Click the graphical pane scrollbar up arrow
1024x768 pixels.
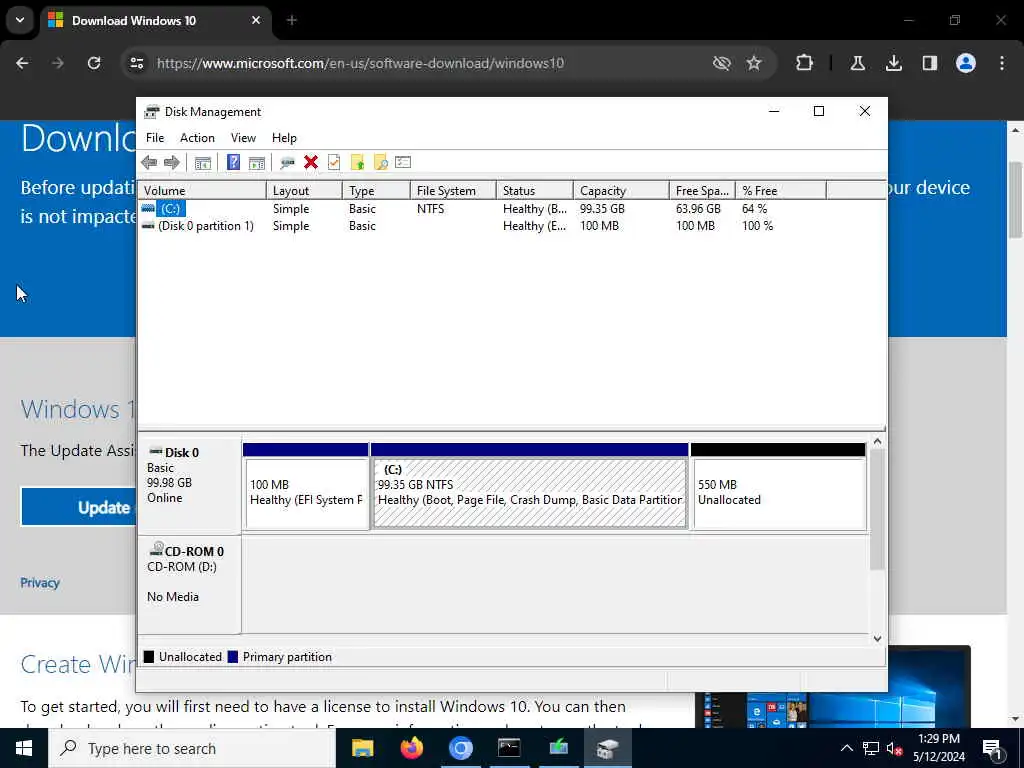point(877,442)
